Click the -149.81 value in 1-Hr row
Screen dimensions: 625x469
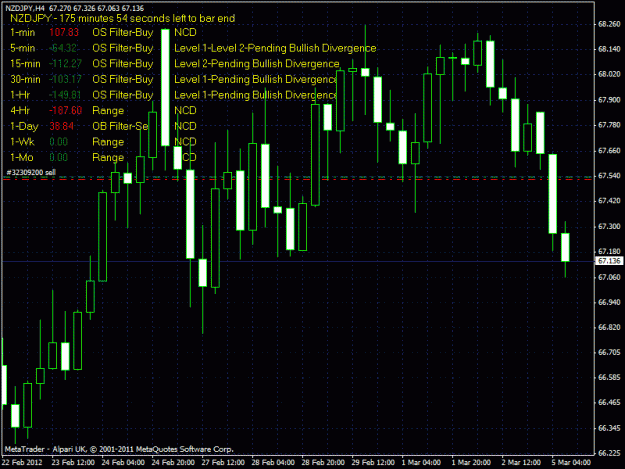(65, 95)
